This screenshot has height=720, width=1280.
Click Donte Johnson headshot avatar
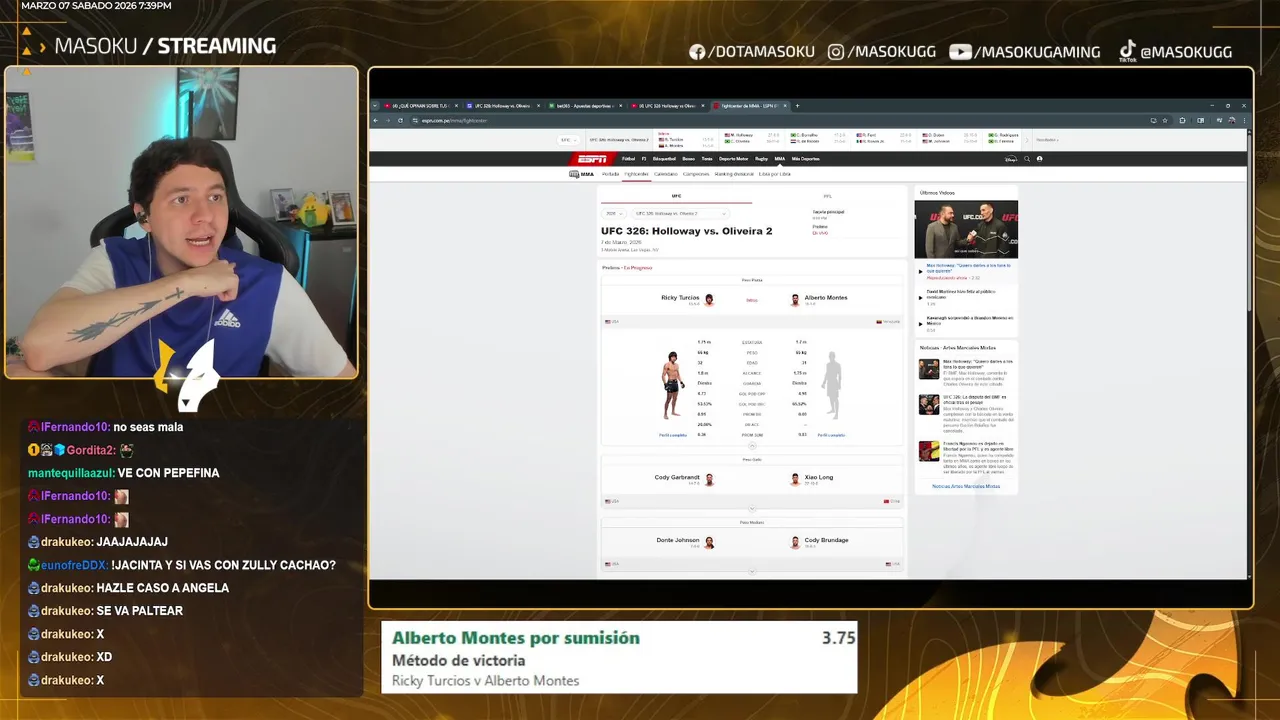click(709, 542)
